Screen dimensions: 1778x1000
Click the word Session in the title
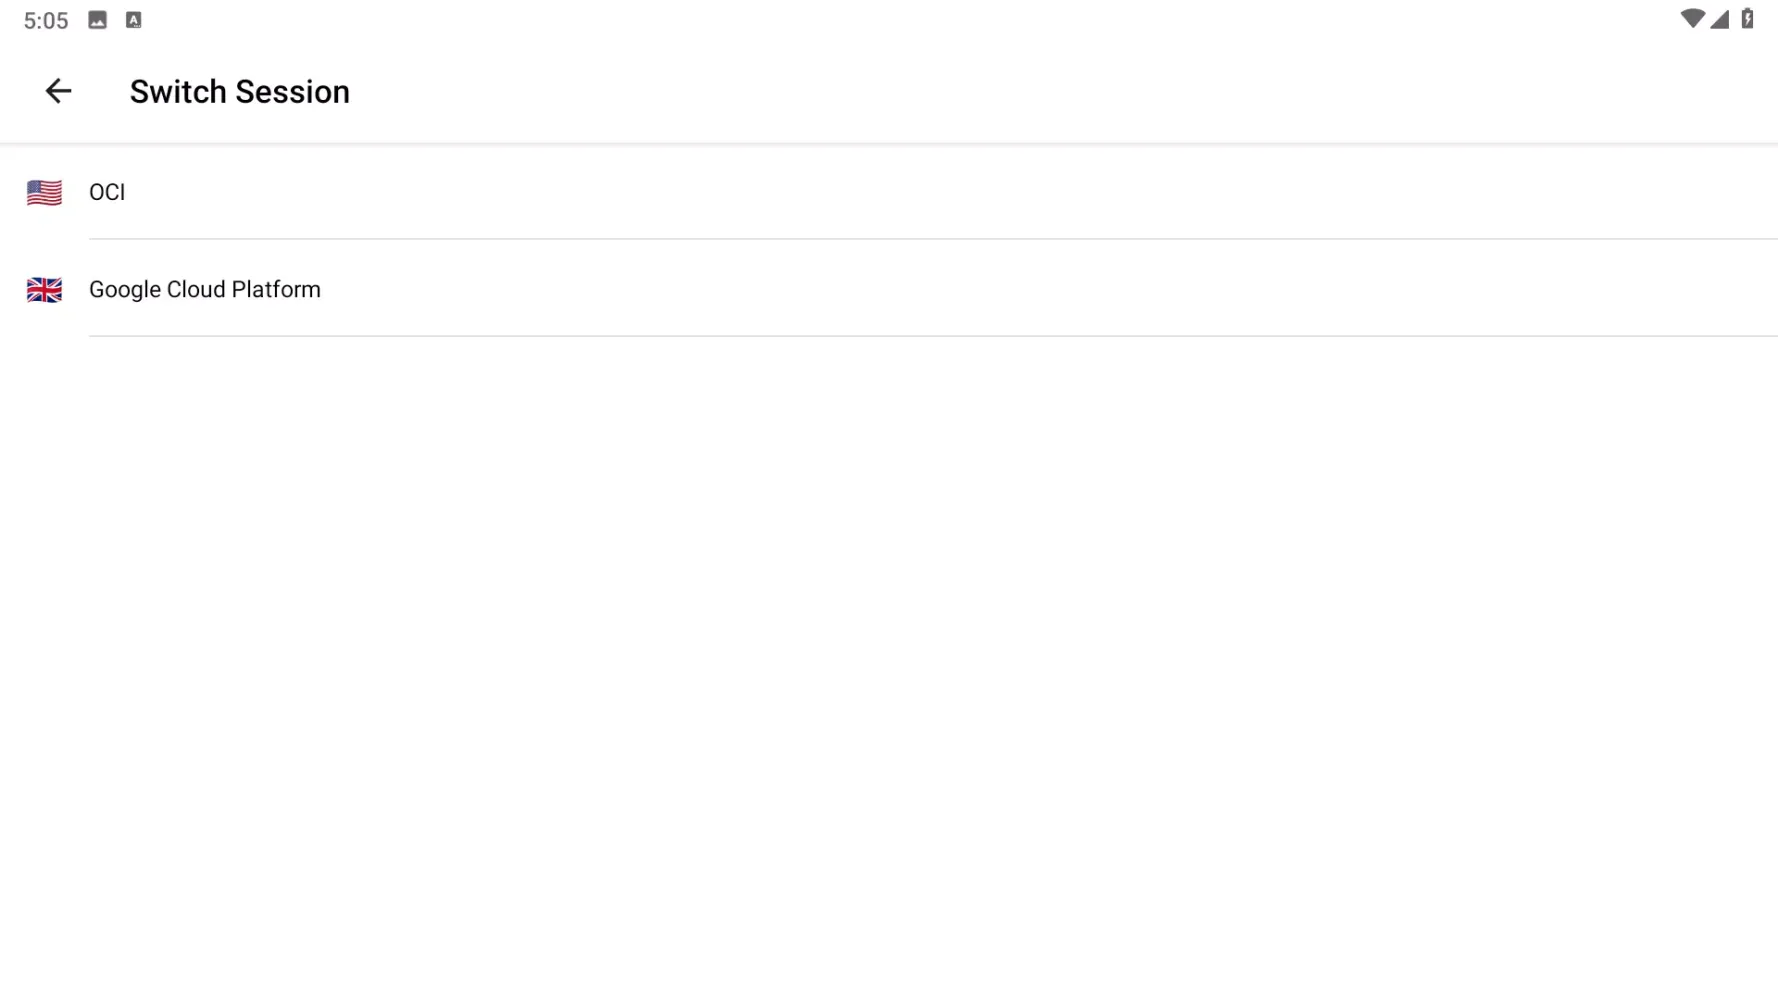292,92
